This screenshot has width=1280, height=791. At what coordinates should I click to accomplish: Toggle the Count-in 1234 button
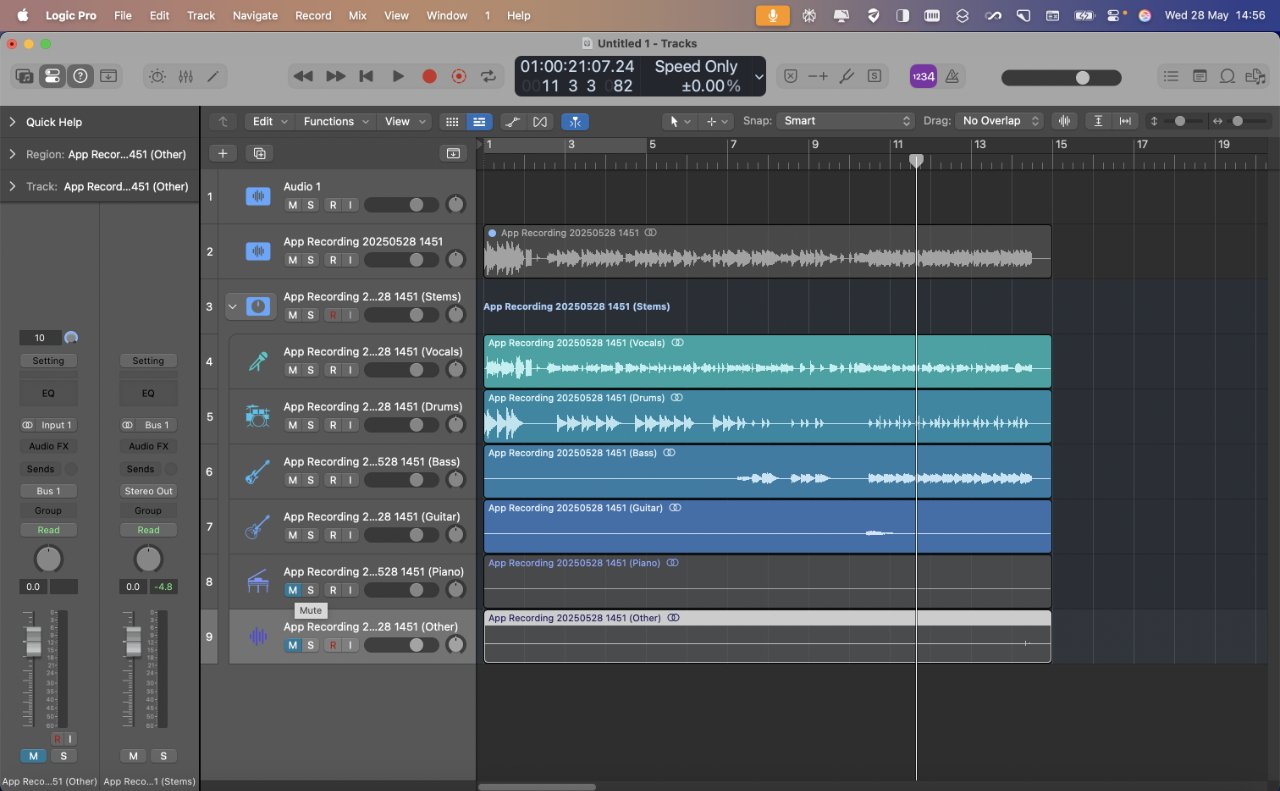coord(923,76)
